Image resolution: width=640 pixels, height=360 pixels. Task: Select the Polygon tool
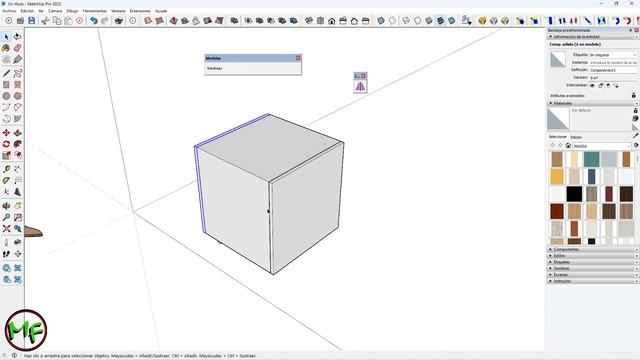(x=18, y=96)
